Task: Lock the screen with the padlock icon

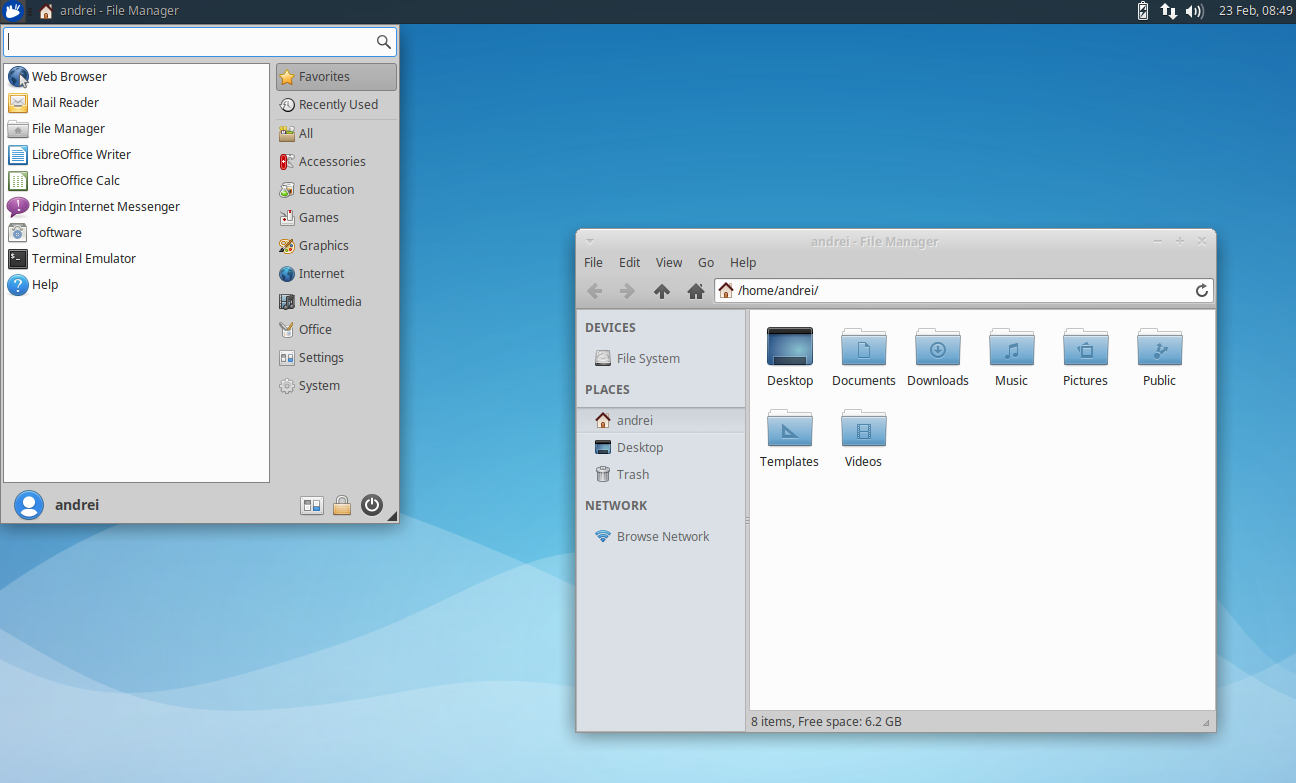Action: 342,505
